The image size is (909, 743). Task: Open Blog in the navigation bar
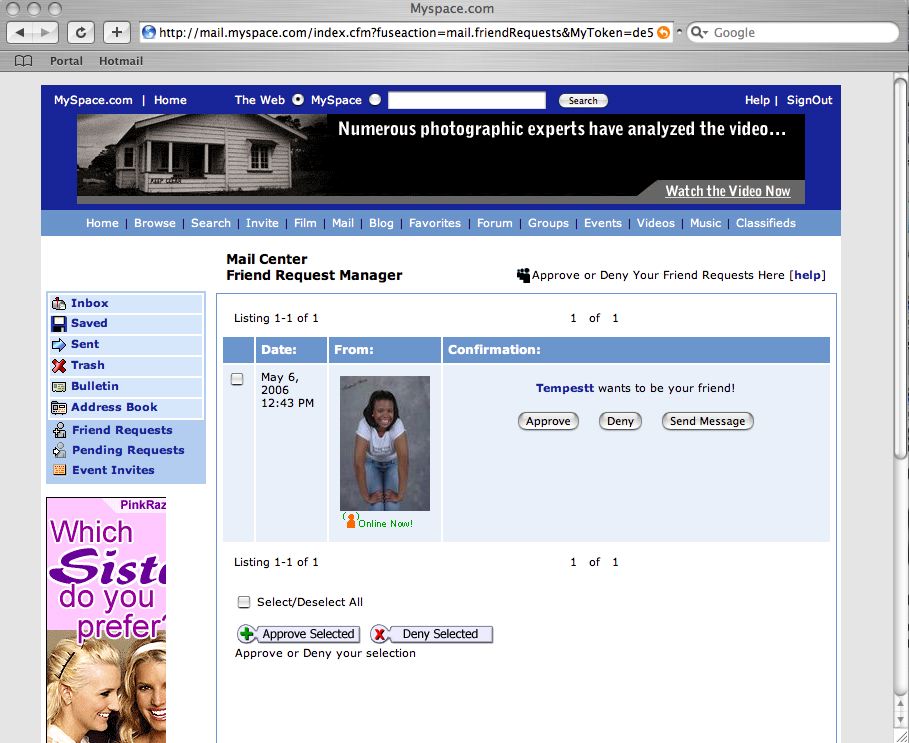pyautogui.click(x=381, y=223)
